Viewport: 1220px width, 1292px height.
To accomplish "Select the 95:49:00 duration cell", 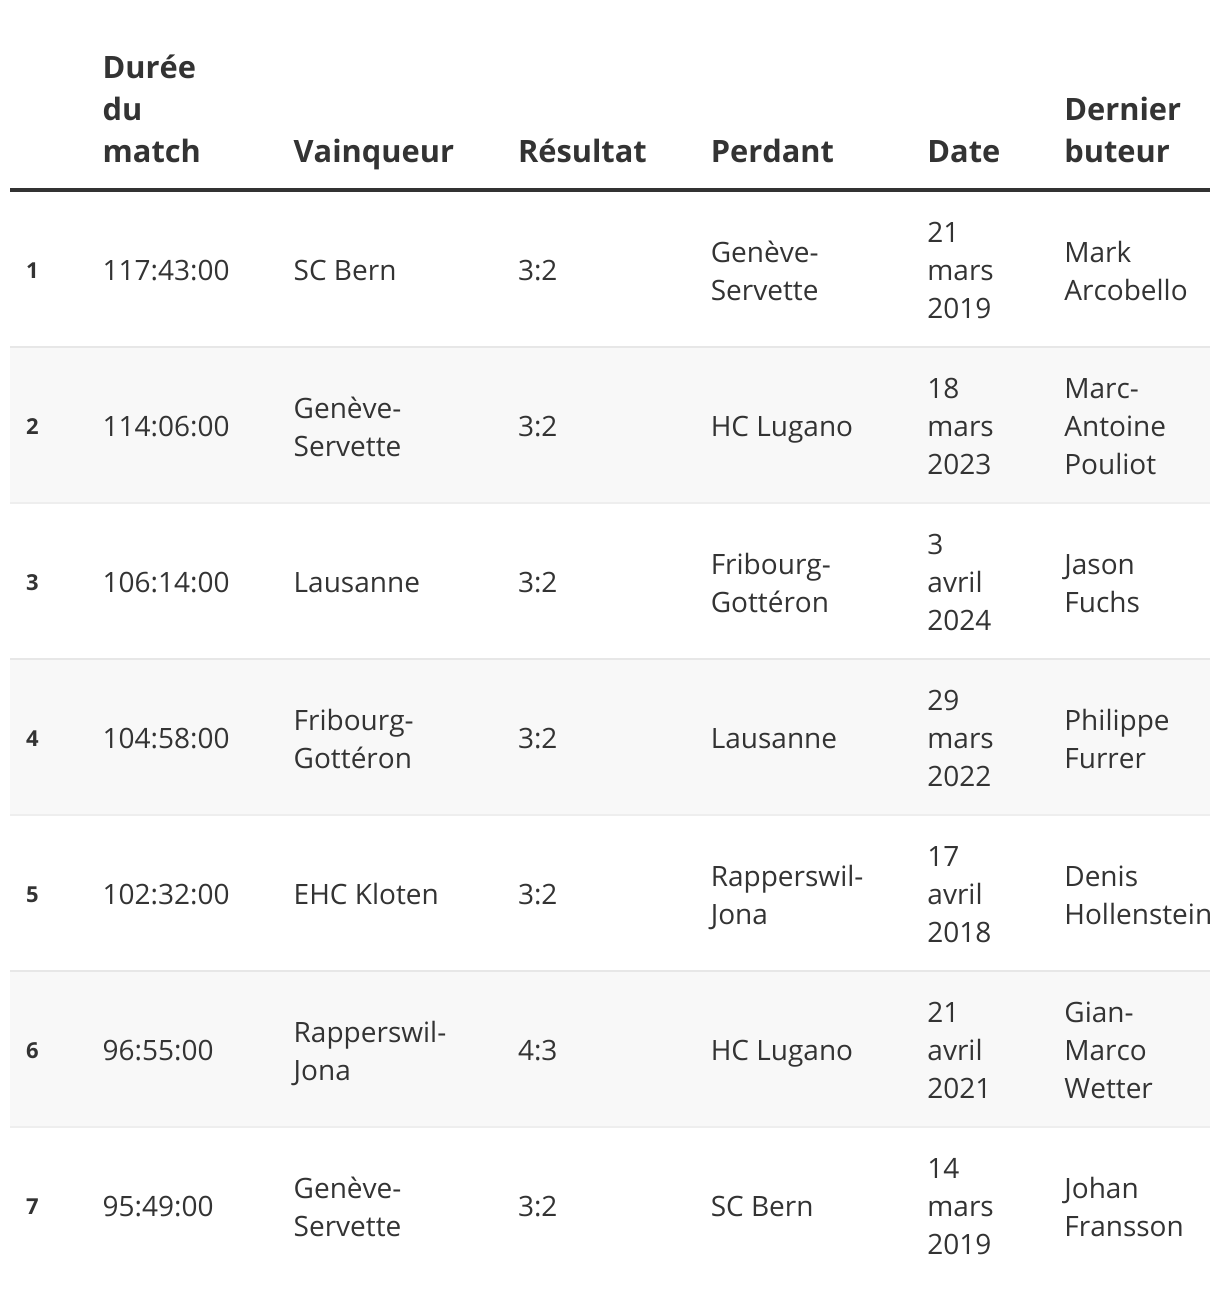I will (x=158, y=1206).
